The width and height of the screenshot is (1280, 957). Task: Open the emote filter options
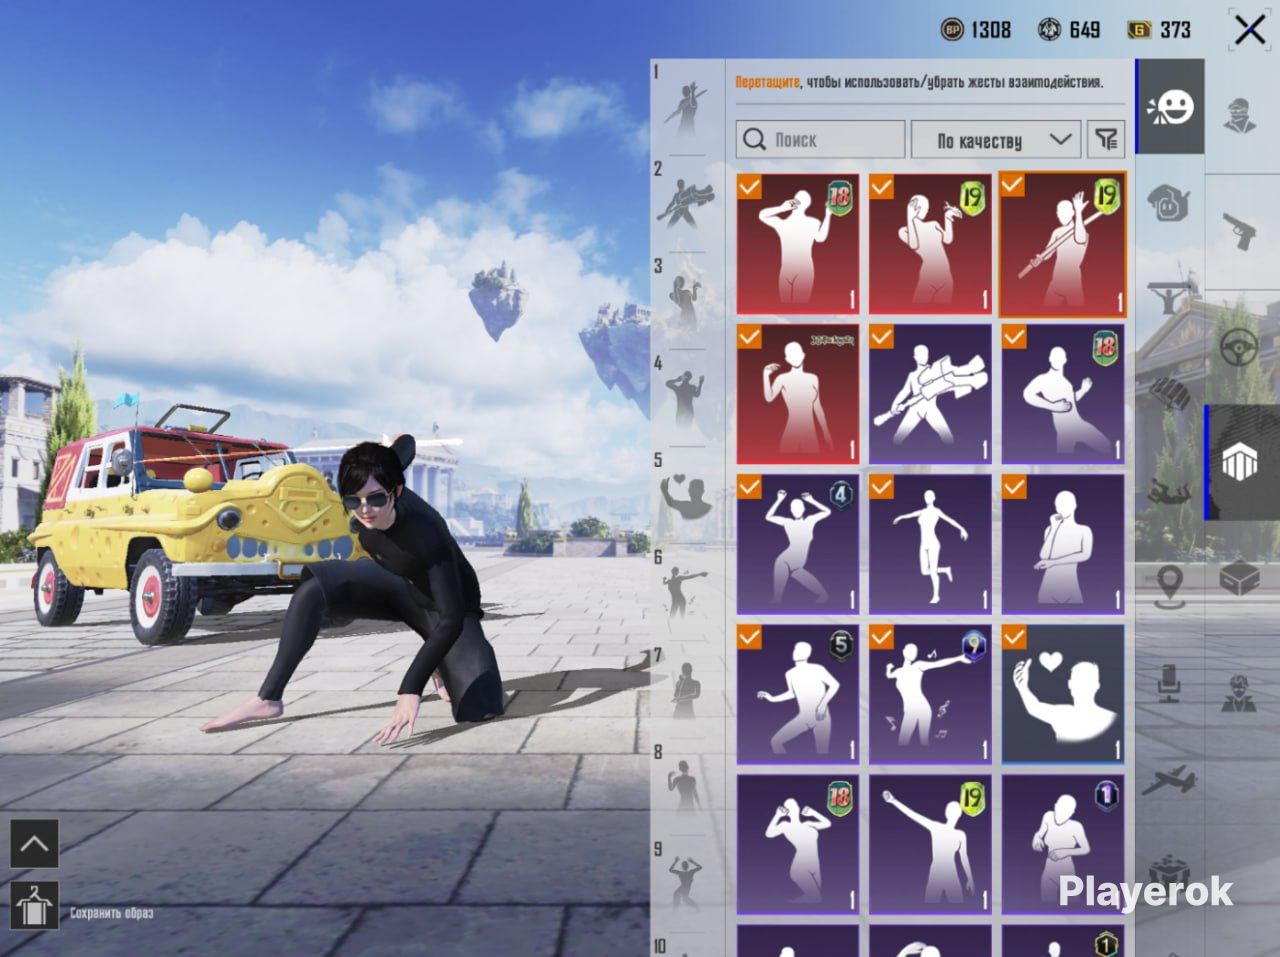pos(1106,139)
